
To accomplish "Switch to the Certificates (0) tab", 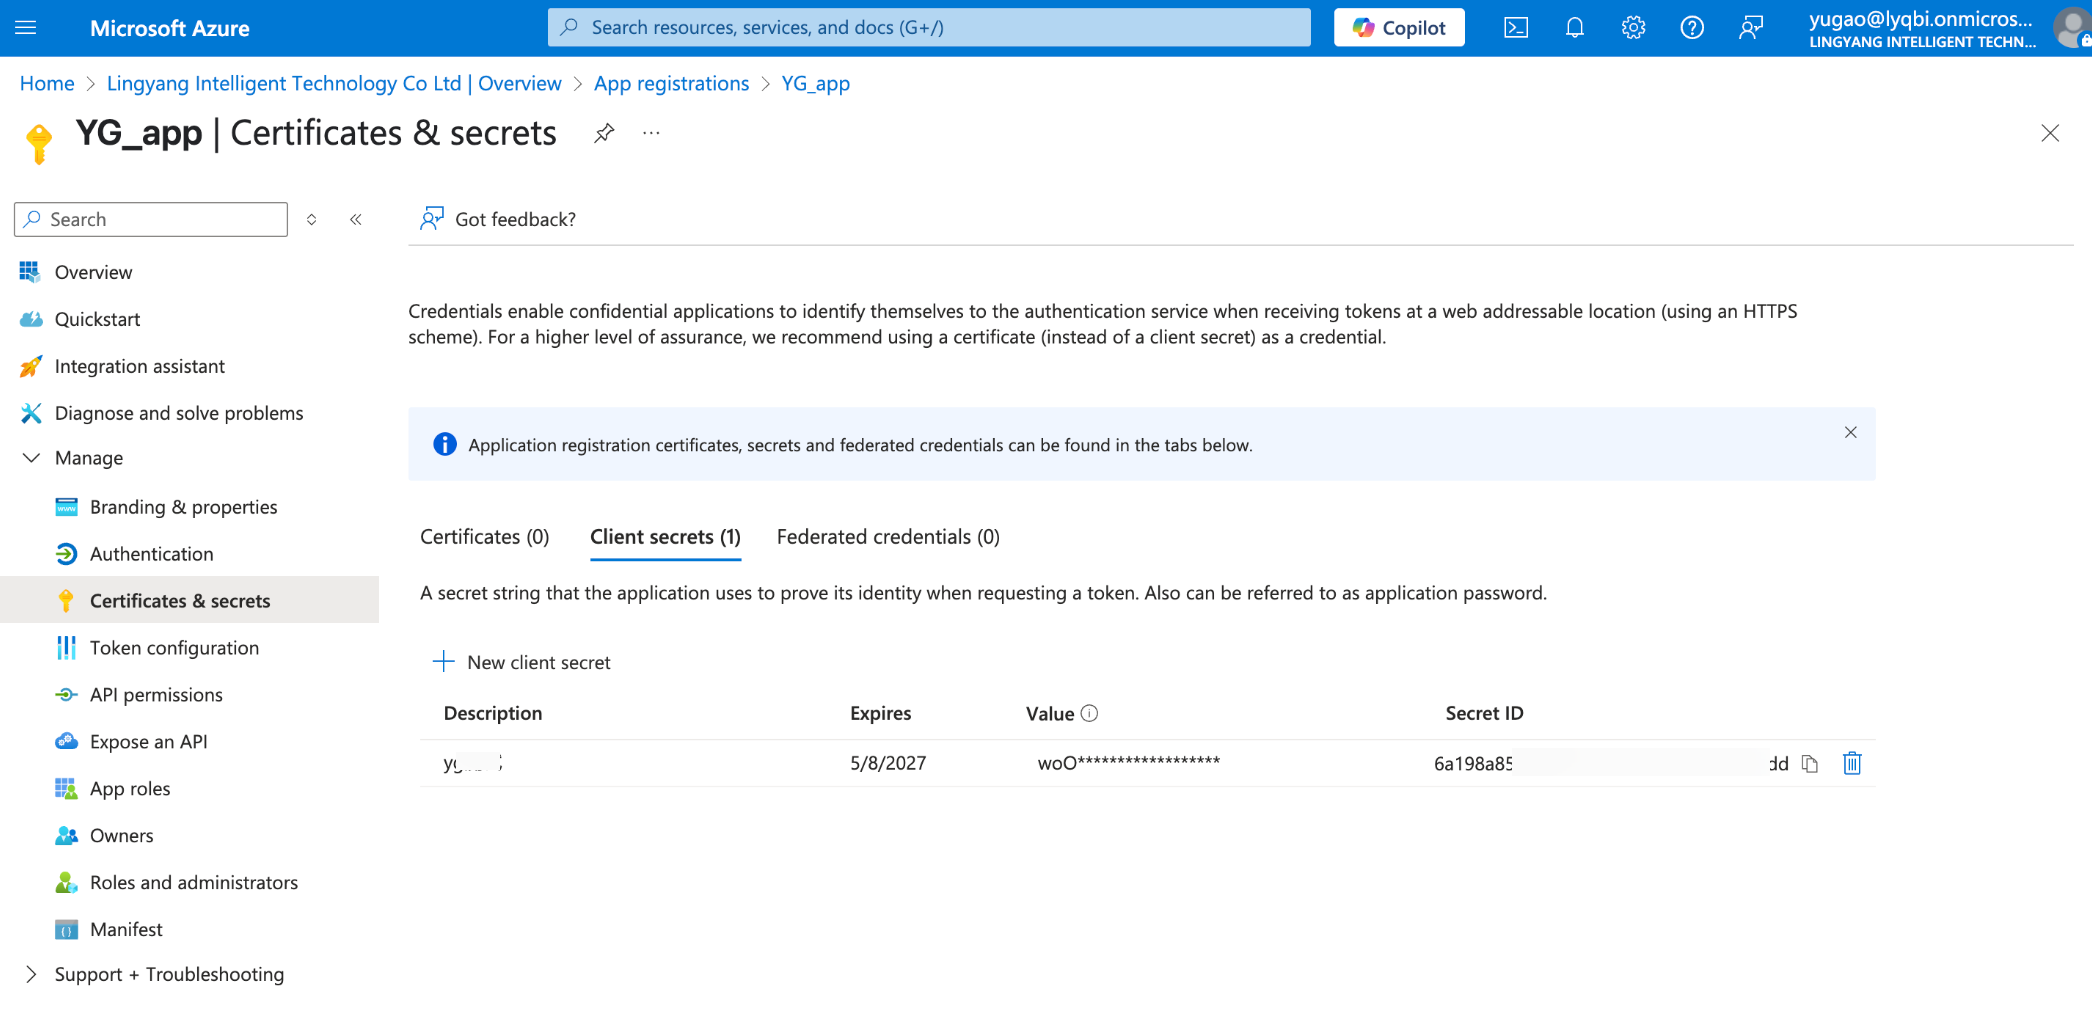I will point(485,537).
